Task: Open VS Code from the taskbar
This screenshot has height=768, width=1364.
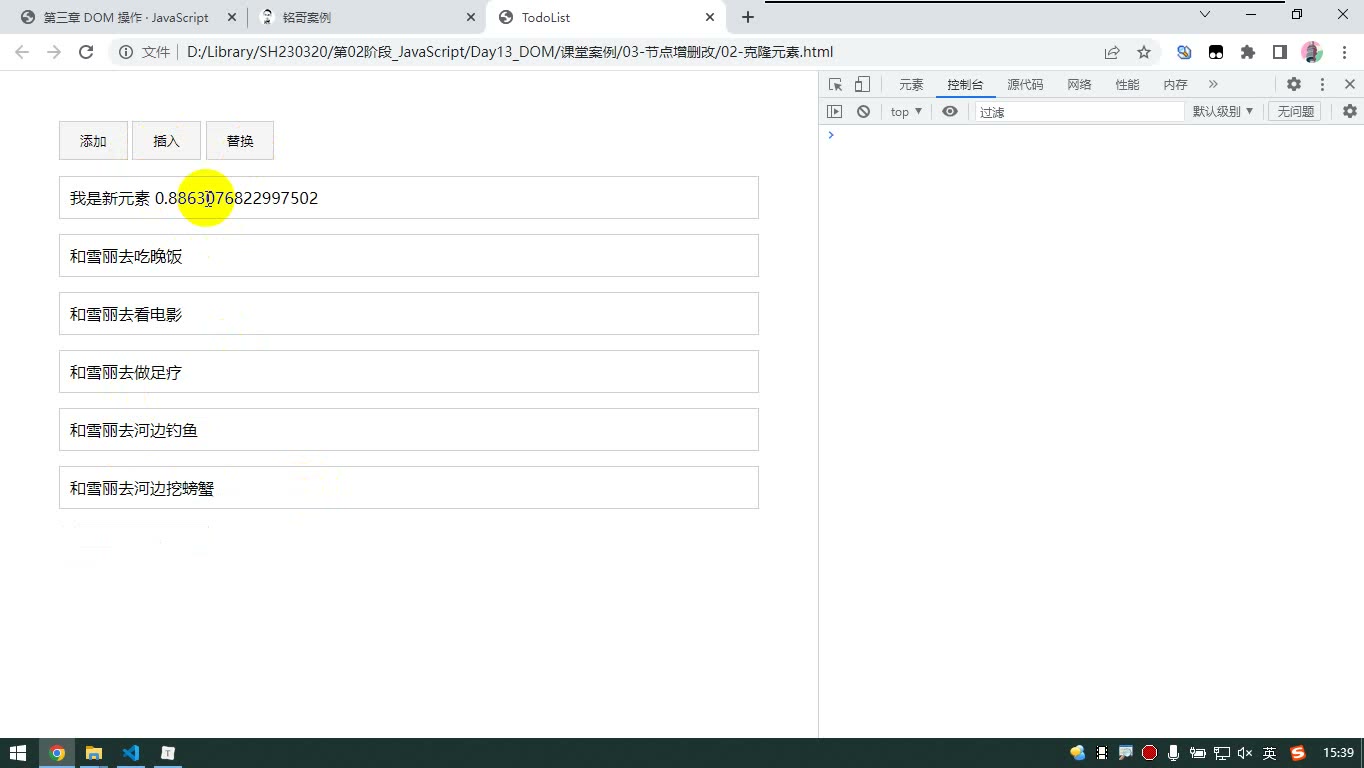Action: [131, 753]
